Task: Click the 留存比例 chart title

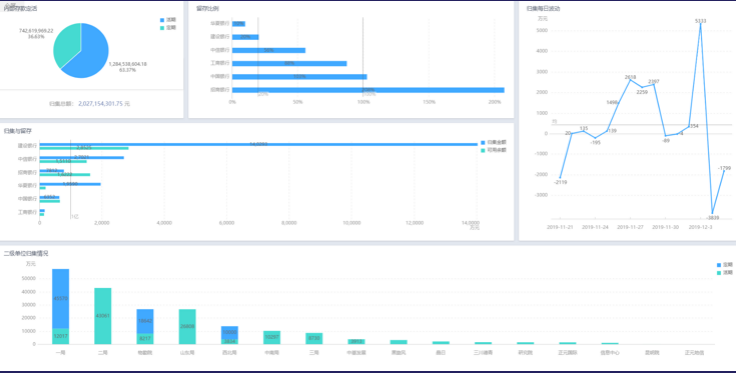Action: coord(207,8)
